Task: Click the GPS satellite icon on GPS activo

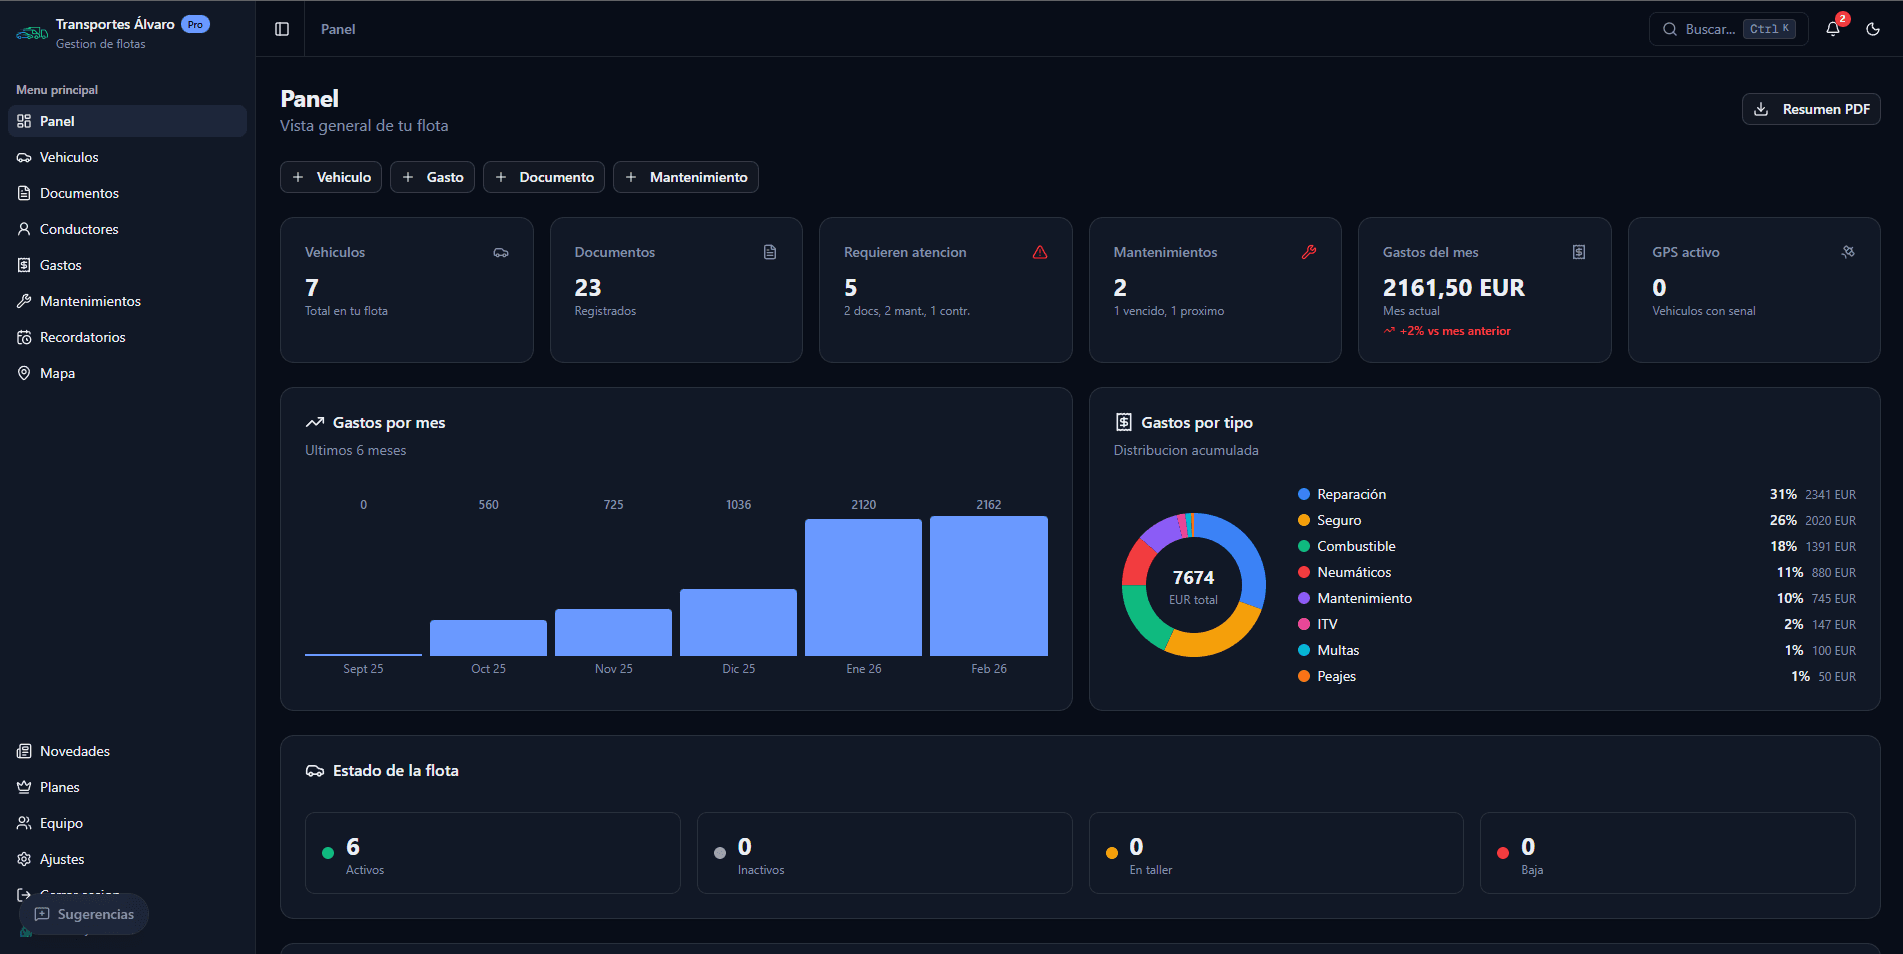Action: 1848,252
